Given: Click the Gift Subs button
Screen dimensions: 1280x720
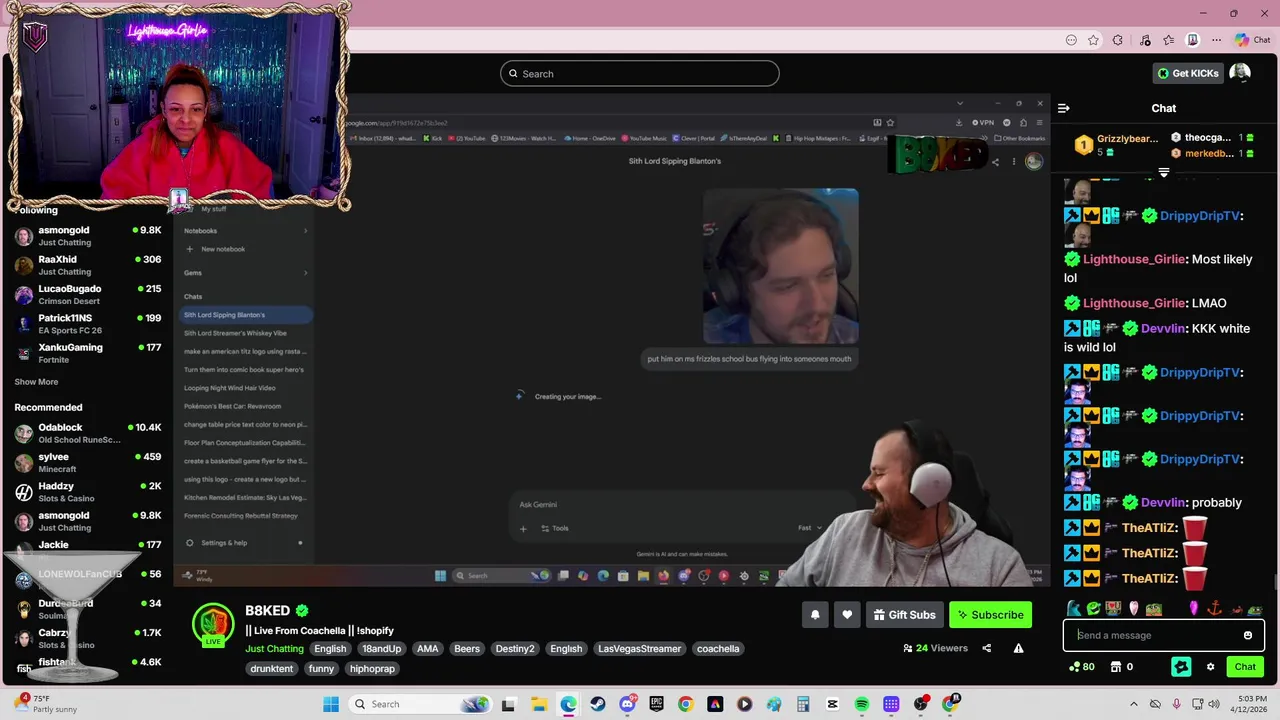Looking at the screenshot, I should (904, 615).
